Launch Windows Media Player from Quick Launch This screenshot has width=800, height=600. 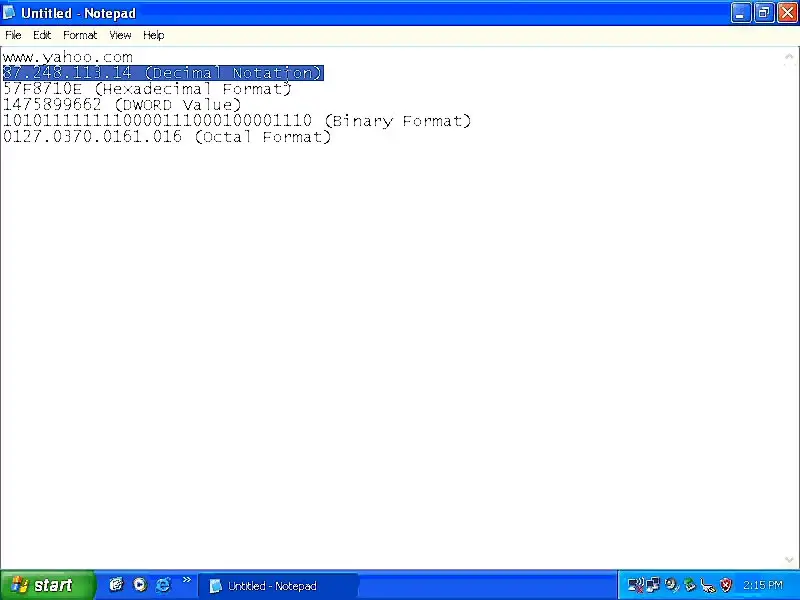[x=140, y=584]
